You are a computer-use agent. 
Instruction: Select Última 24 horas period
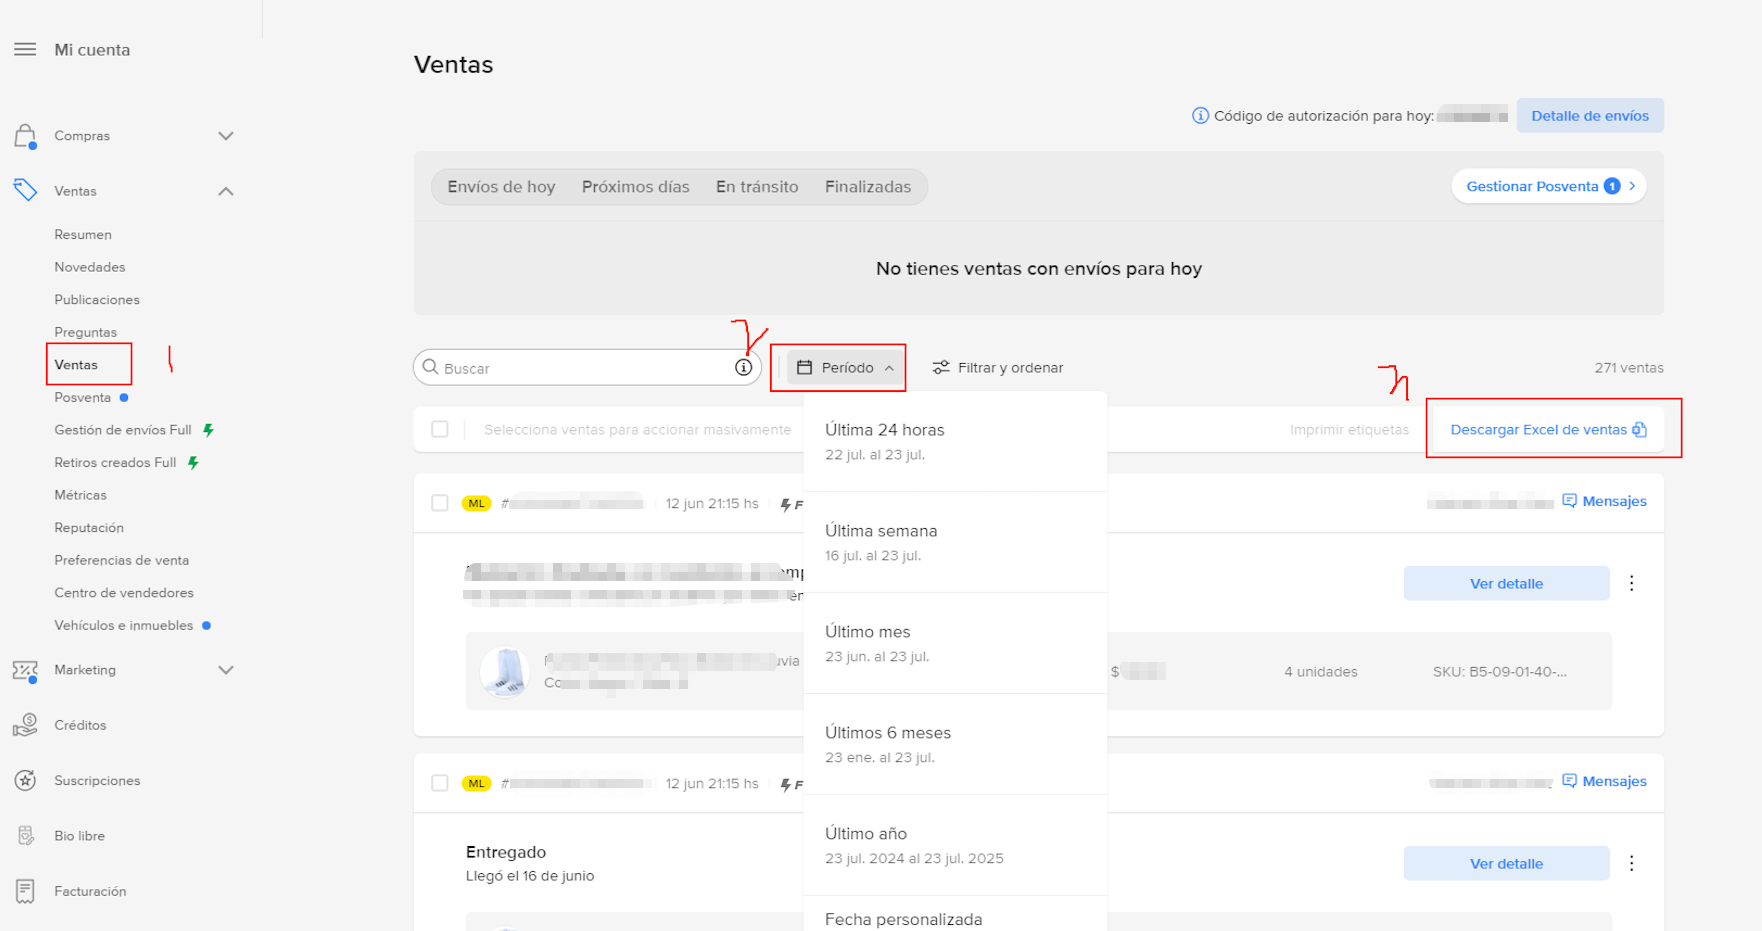pyautogui.click(x=955, y=441)
